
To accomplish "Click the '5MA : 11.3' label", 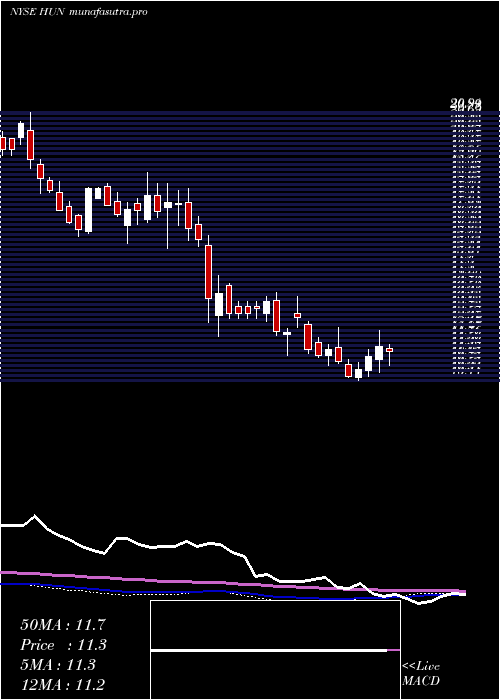I will click(x=58, y=665).
